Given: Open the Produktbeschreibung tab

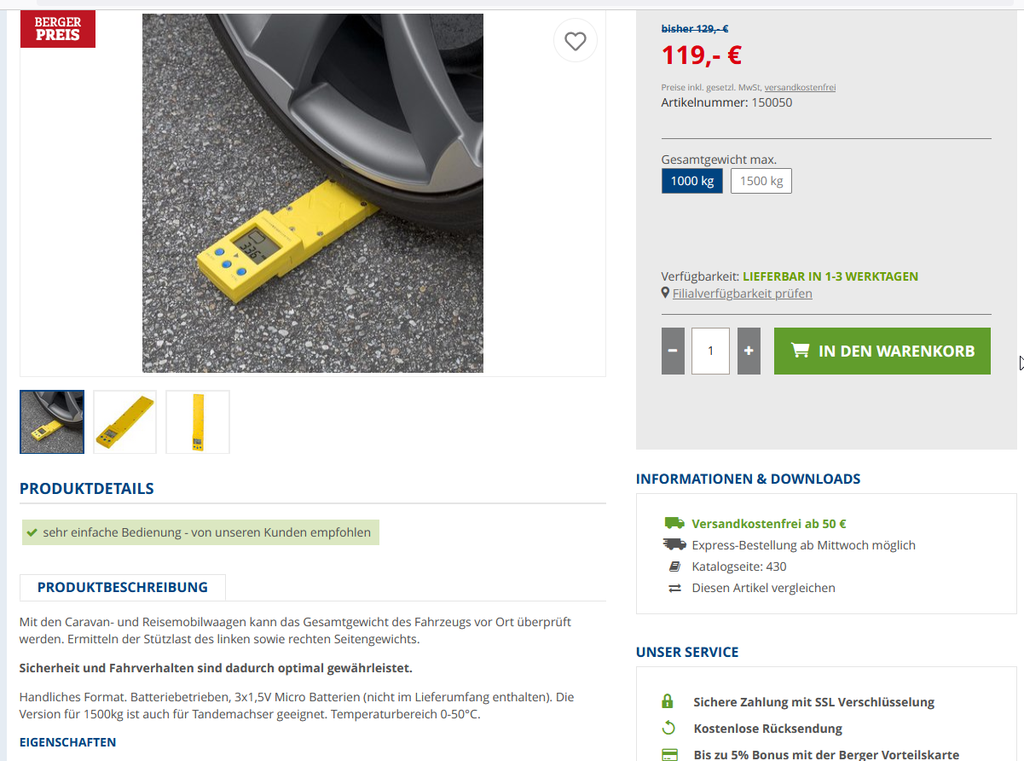Looking at the screenshot, I should [x=123, y=587].
